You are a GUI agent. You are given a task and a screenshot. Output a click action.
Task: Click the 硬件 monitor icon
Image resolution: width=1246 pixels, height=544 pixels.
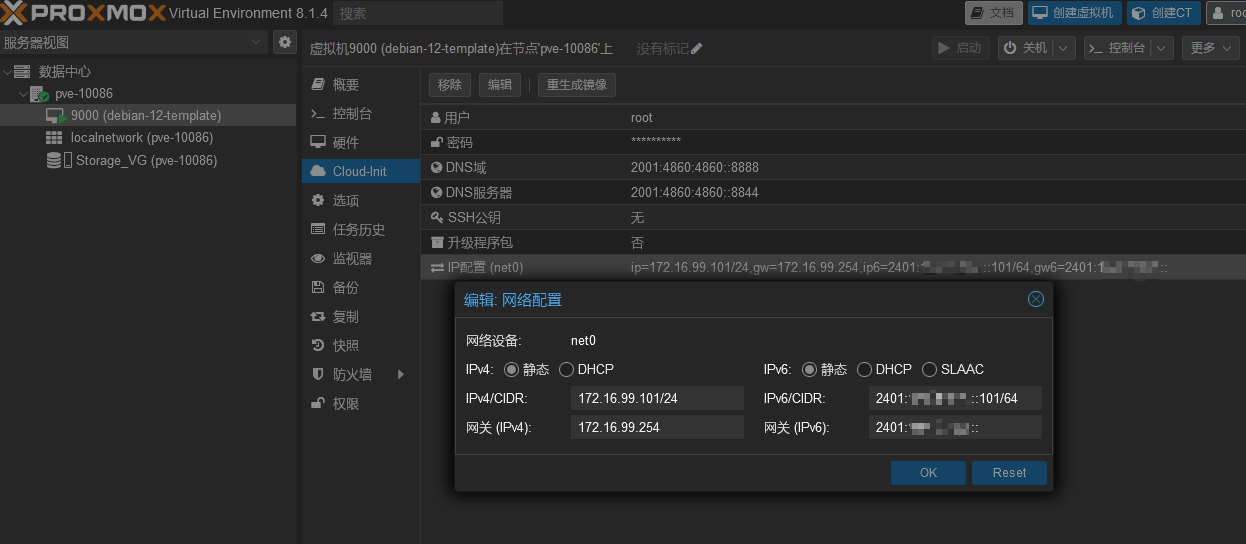pos(318,143)
